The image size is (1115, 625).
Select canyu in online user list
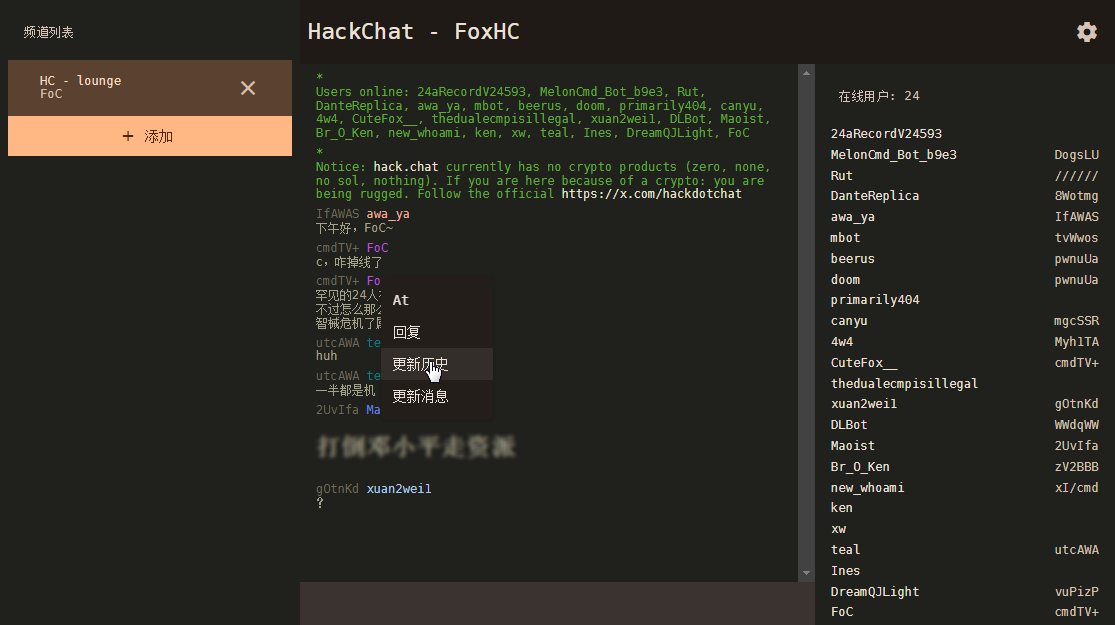[849, 321]
